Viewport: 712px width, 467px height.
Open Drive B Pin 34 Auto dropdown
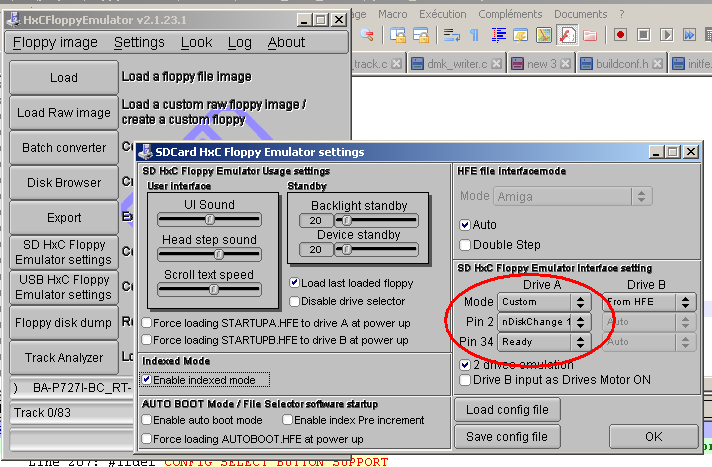click(649, 342)
